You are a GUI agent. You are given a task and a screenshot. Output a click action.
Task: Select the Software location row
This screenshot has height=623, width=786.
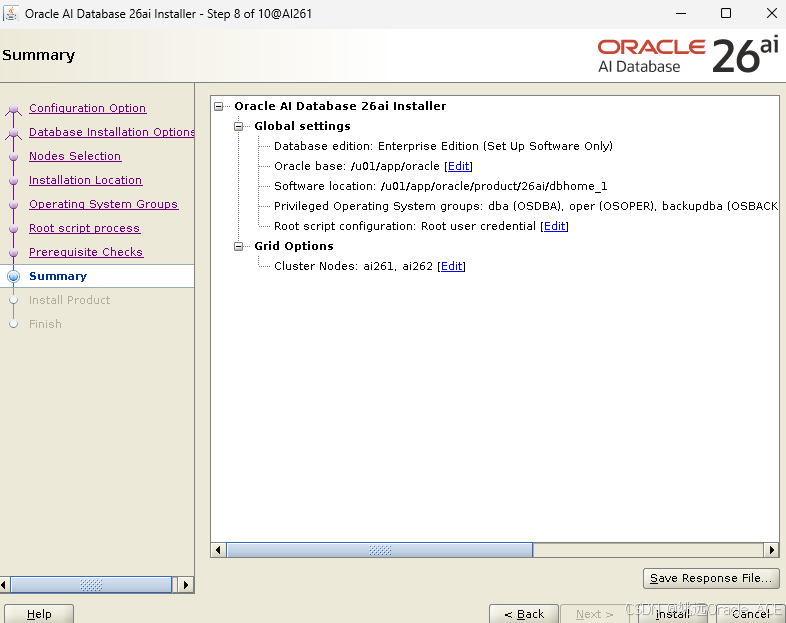point(441,186)
